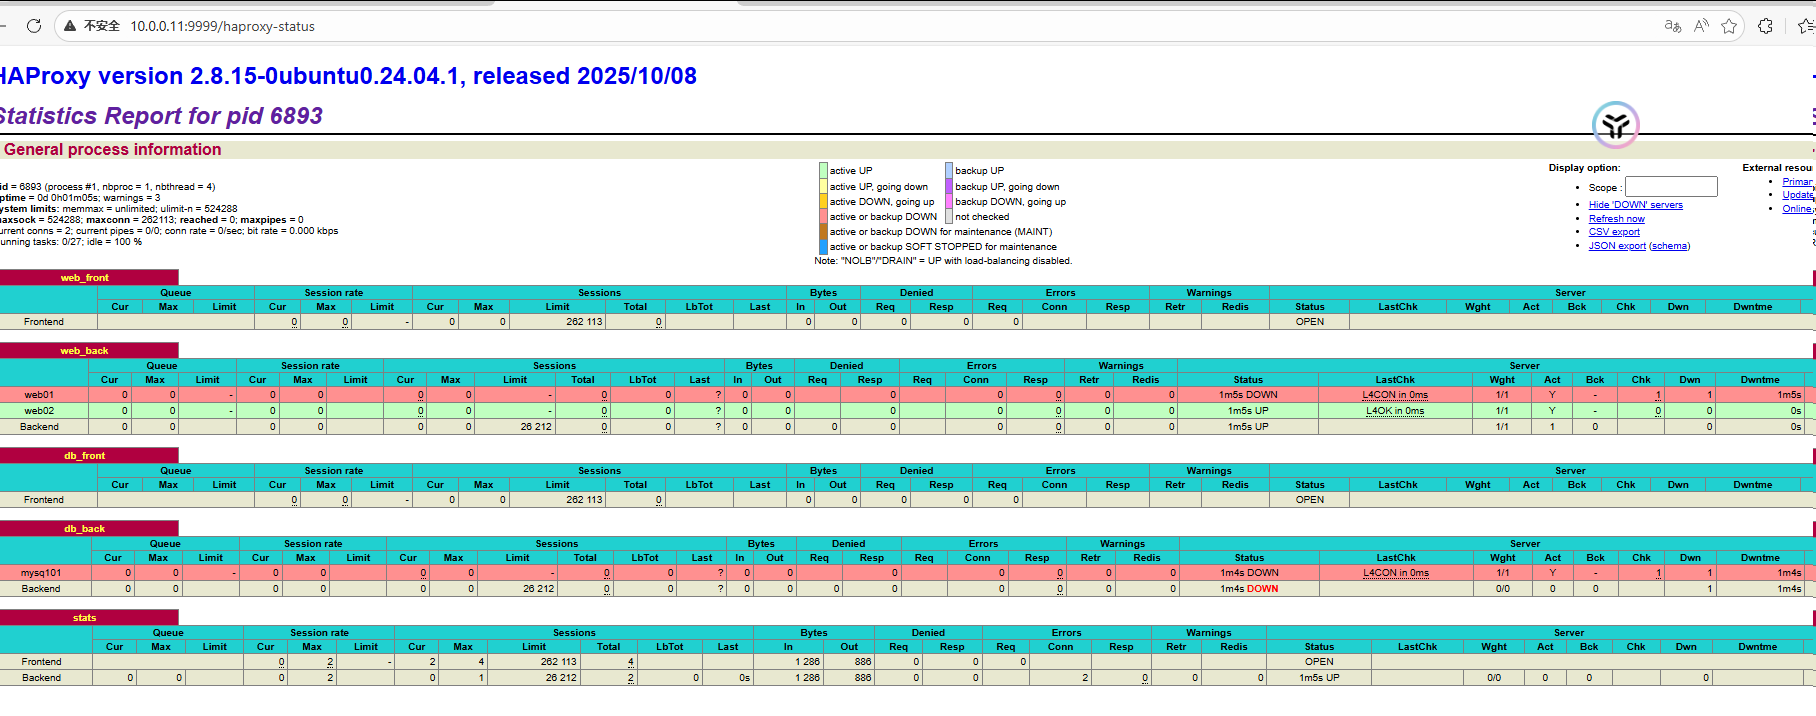Open the browser extensions puzzle icon

[1766, 26]
